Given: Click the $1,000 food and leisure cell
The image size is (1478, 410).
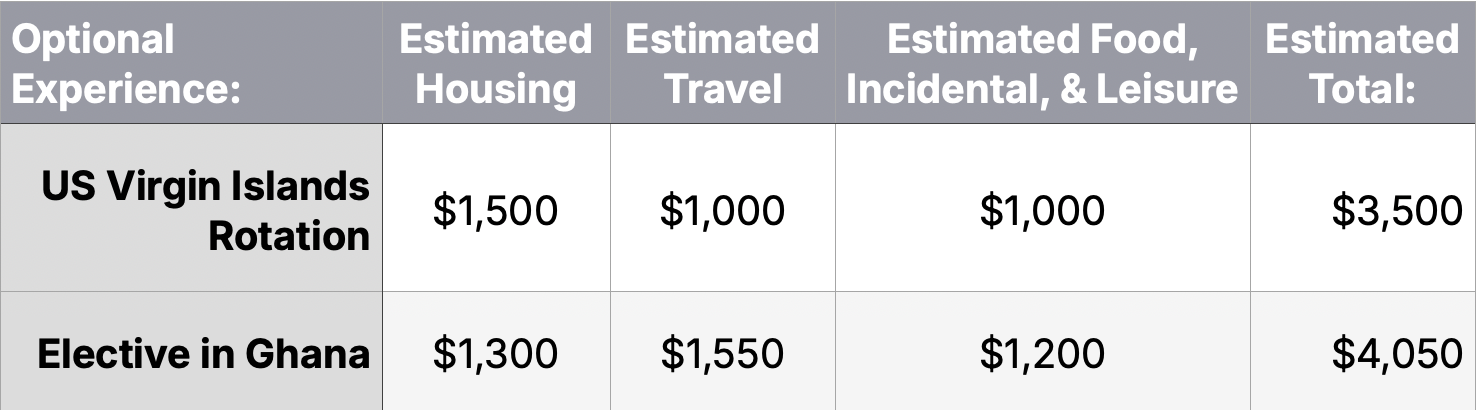Looking at the screenshot, I should click(1043, 208).
